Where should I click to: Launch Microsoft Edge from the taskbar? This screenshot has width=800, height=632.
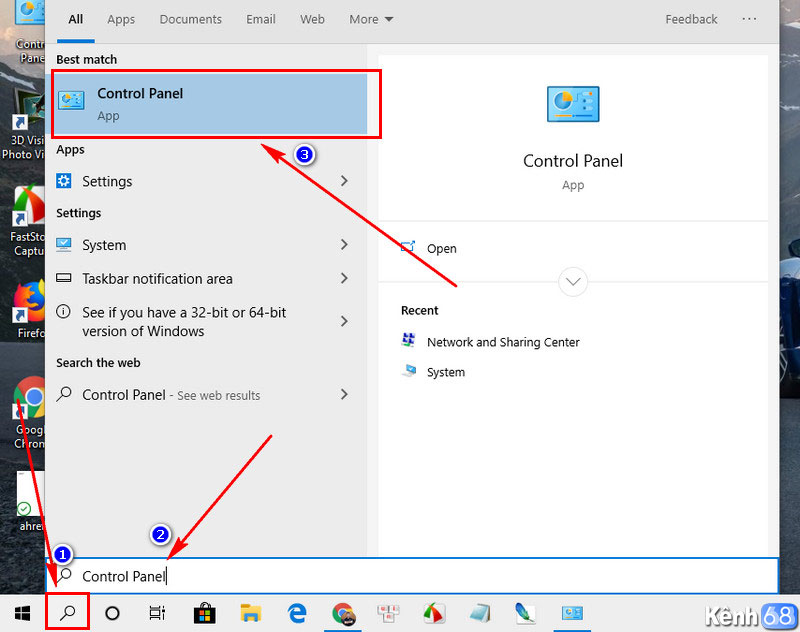(x=297, y=613)
